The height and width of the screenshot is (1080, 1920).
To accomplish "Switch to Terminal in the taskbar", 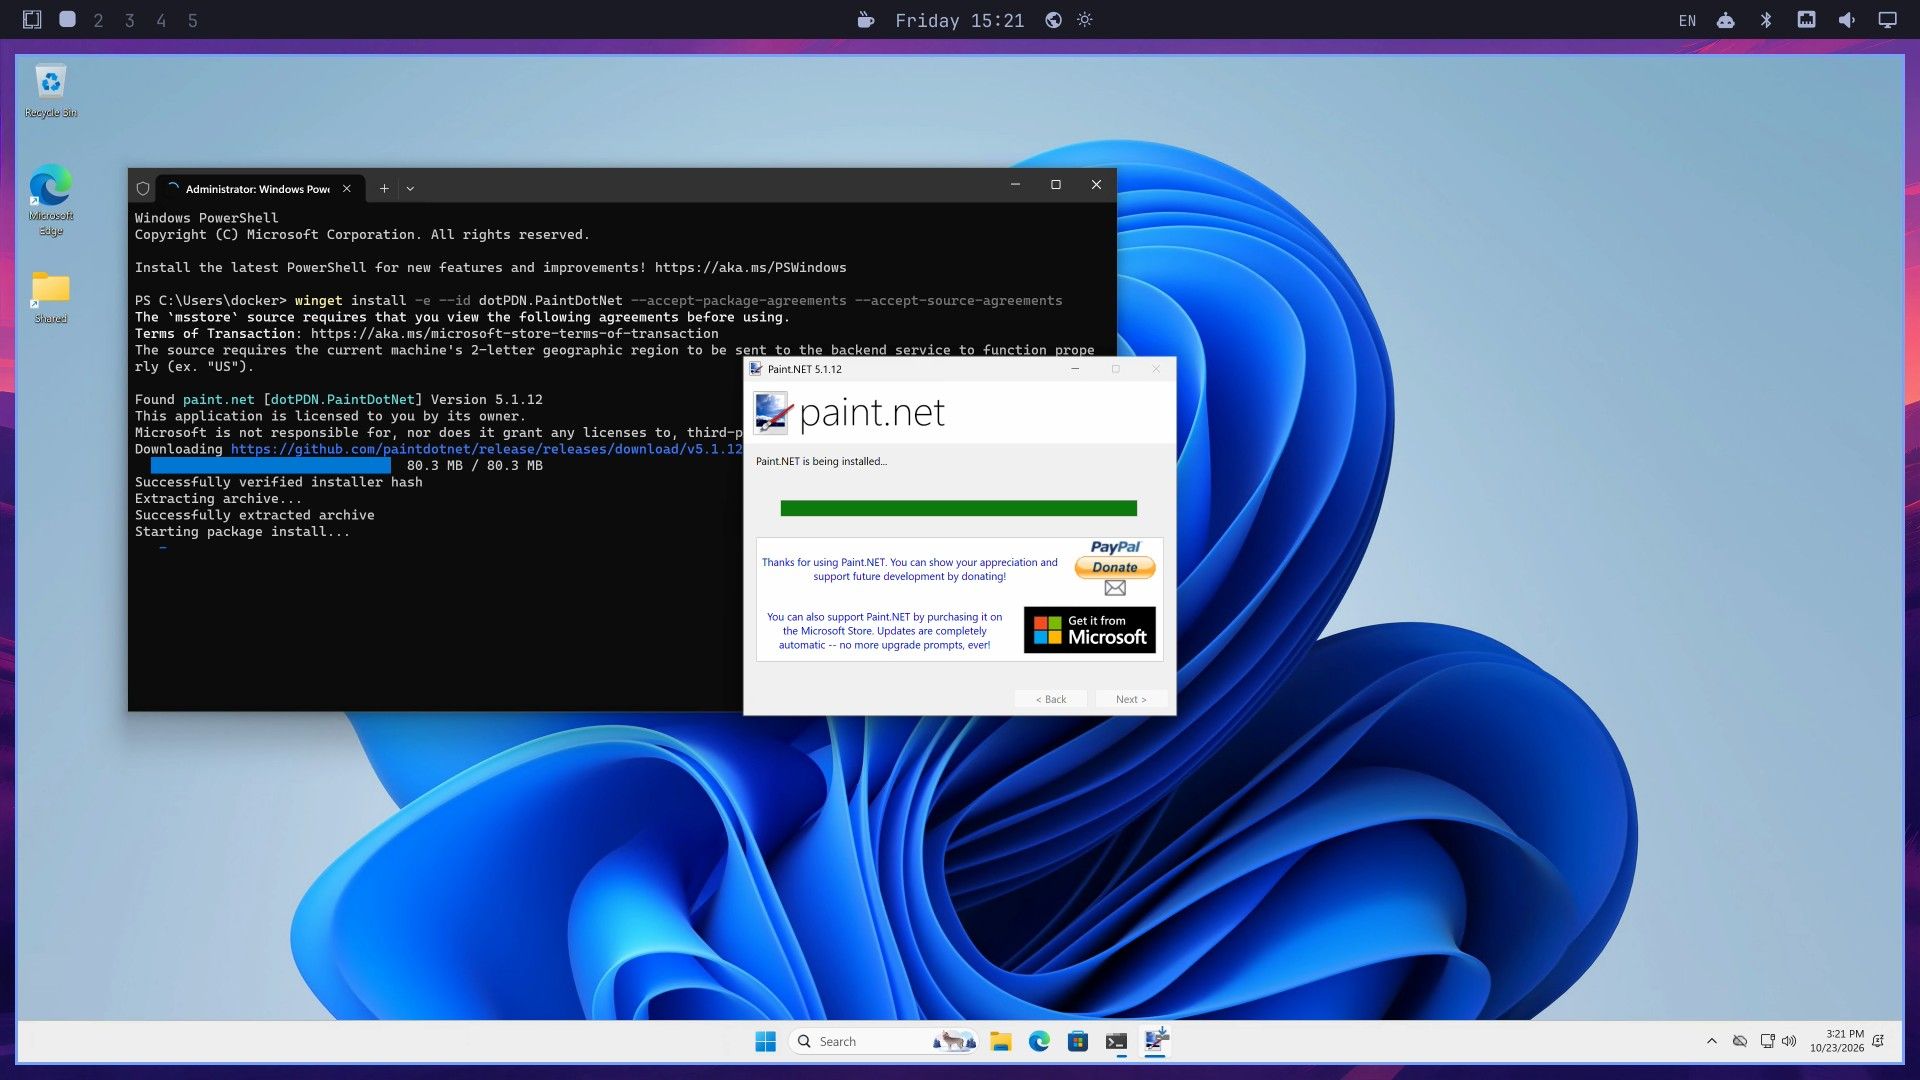I will click(x=1117, y=1042).
